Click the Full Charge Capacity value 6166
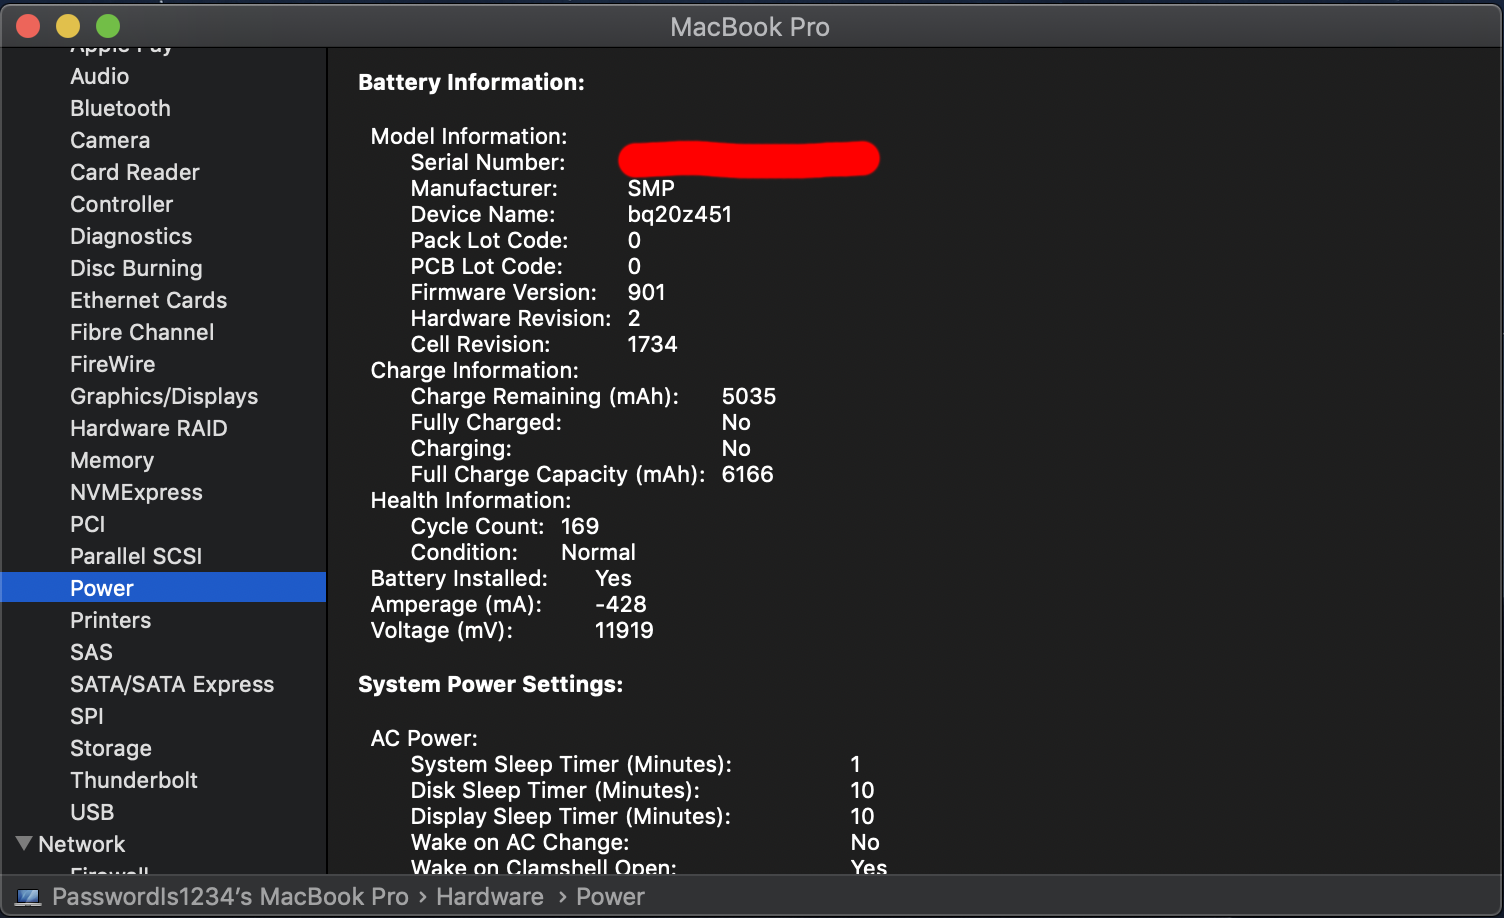This screenshot has height=918, width=1504. [747, 474]
